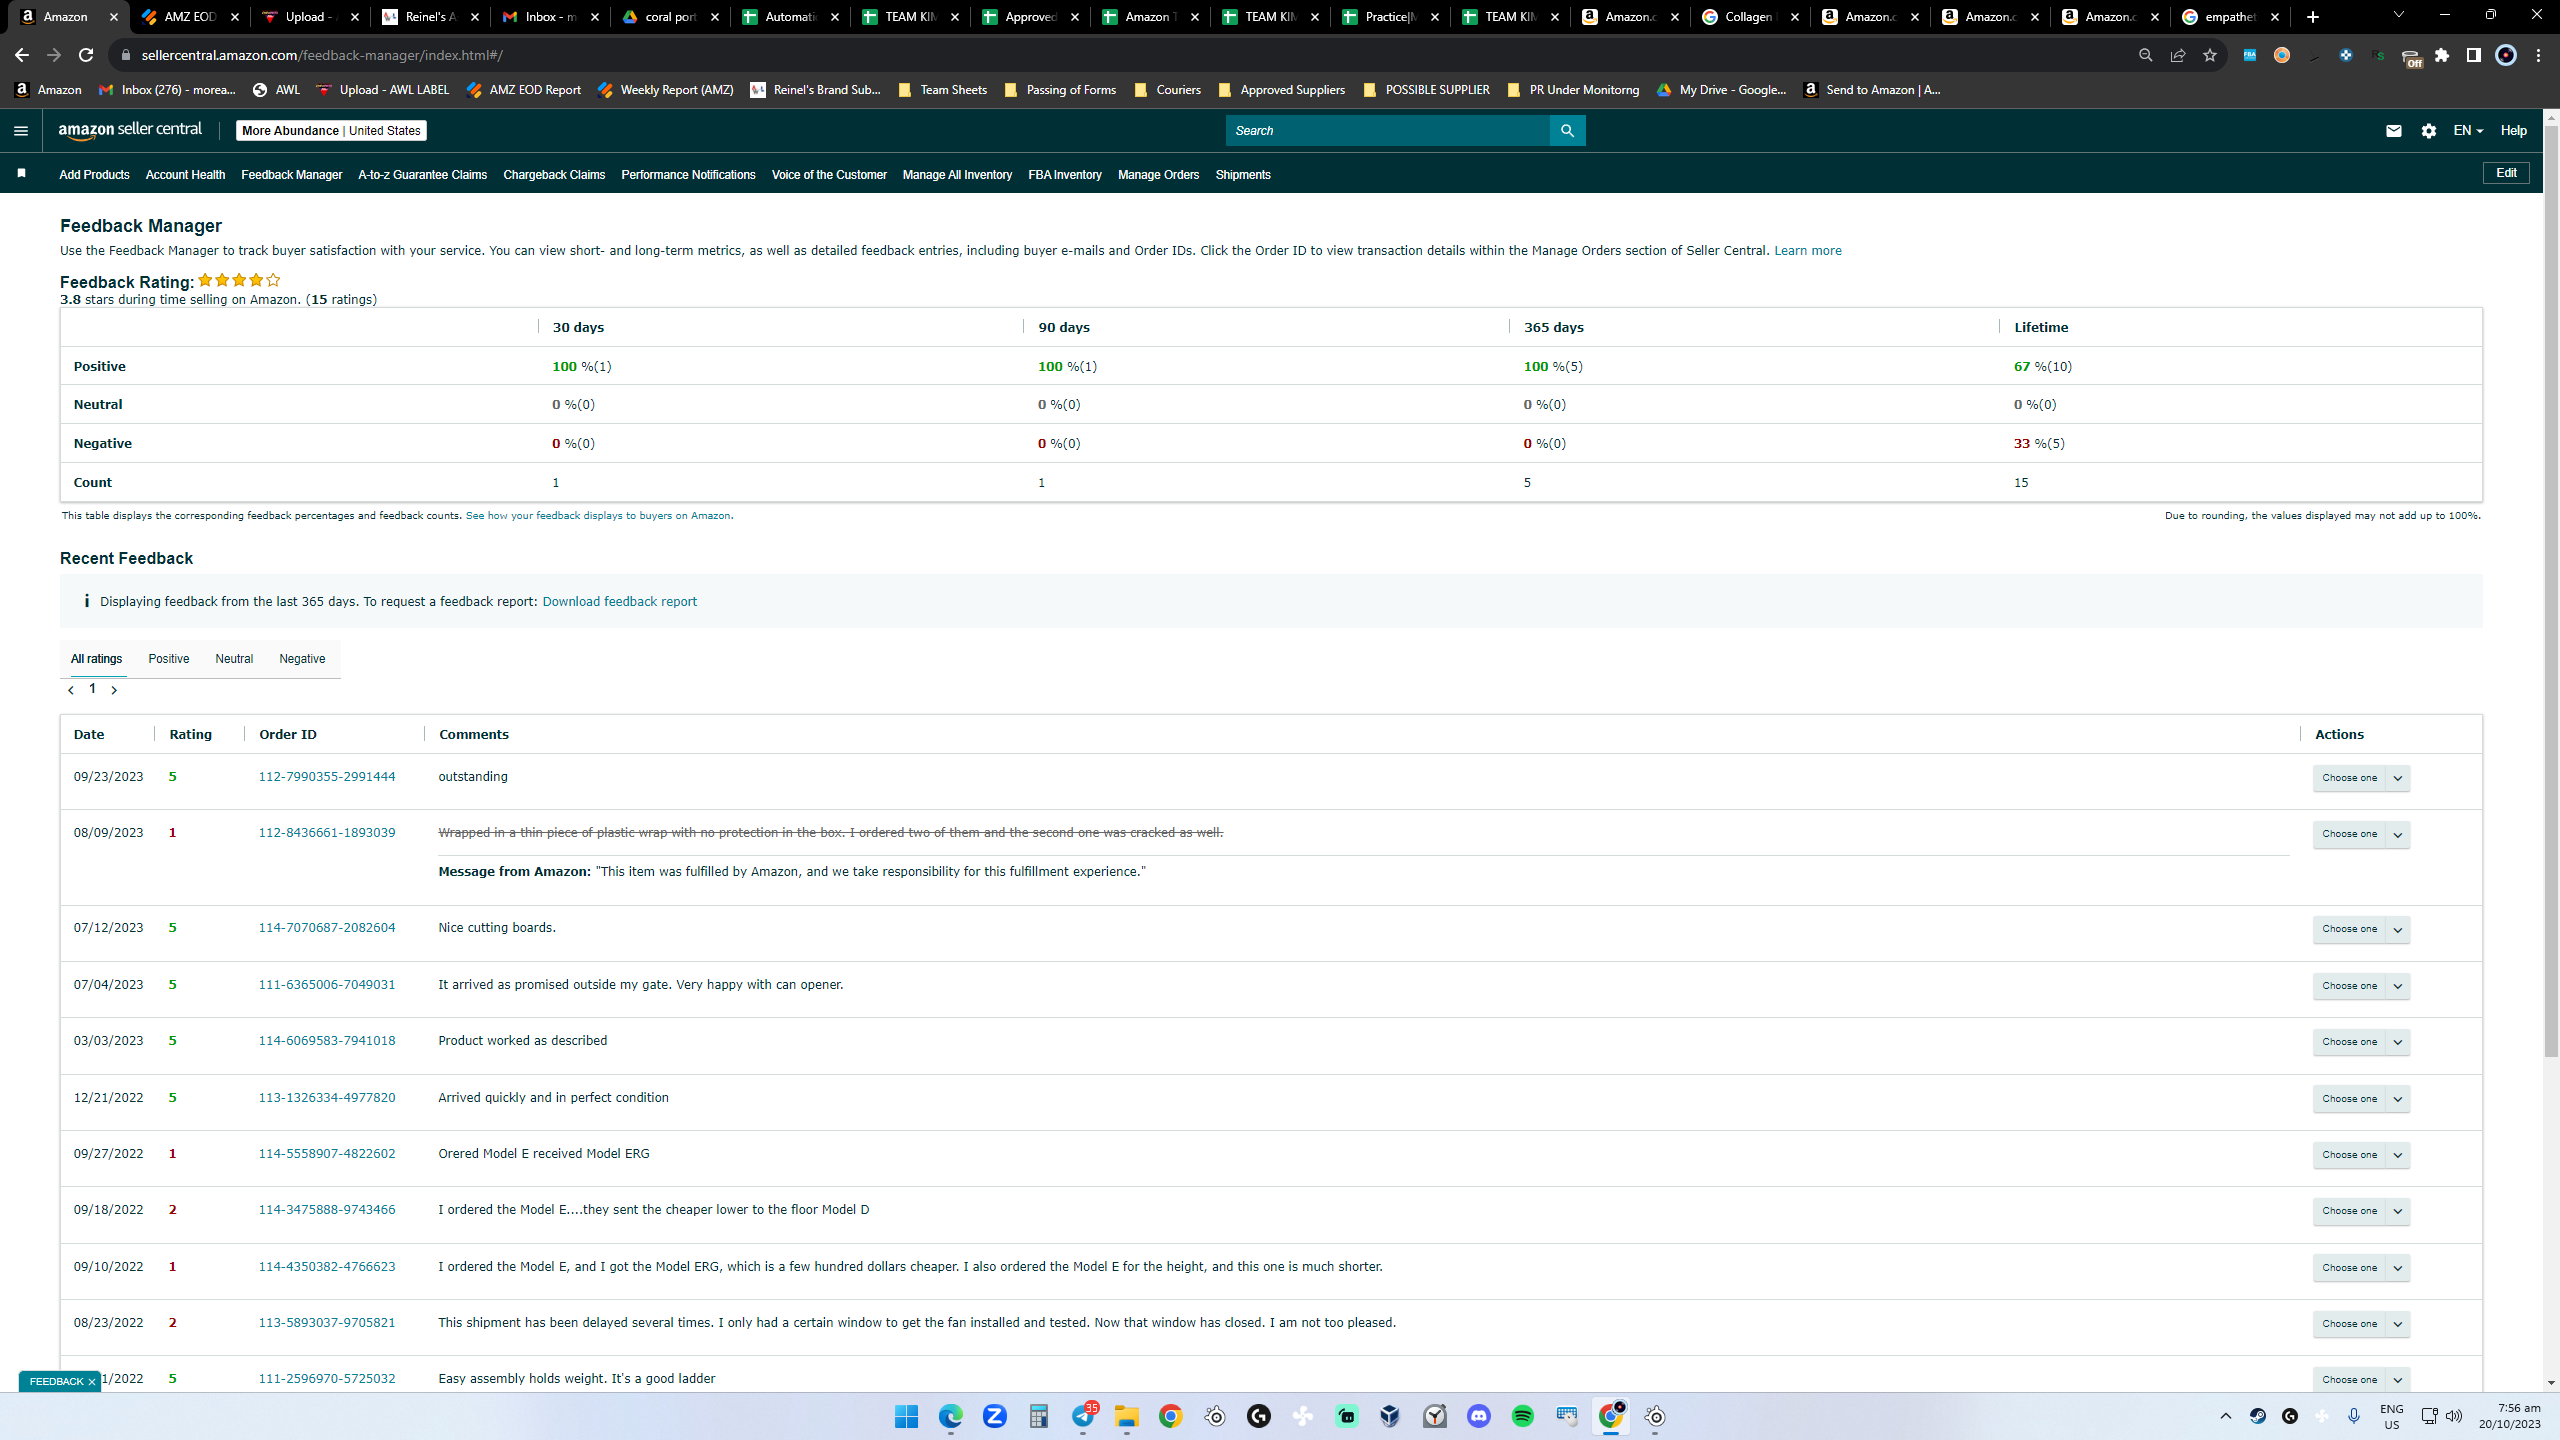This screenshot has height=1440, width=2560.
Task: Open Choose one dropdown for 03/03/2023 feedback
Action: (2361, 1042)
